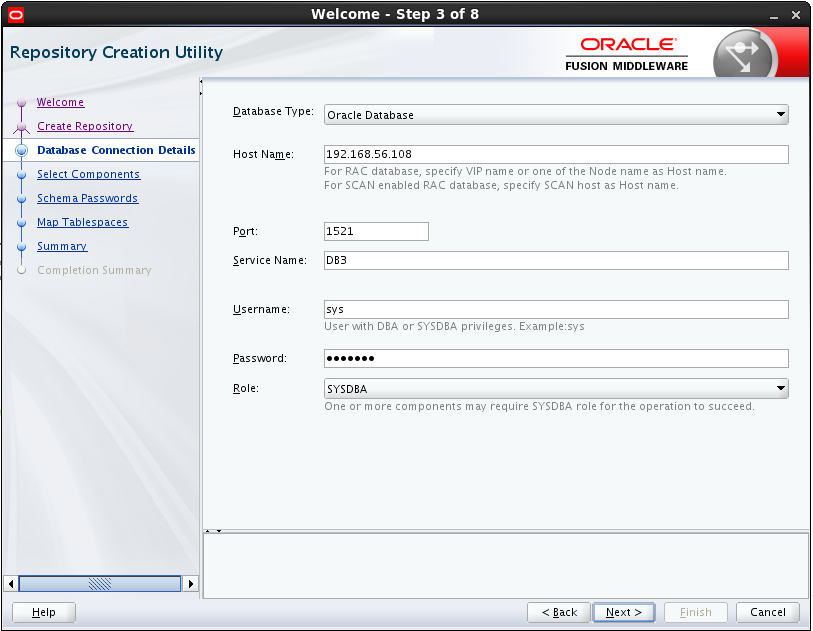Click the Host Name input field
This screenshot has width=813, height=631.
[x=556, y=154]
